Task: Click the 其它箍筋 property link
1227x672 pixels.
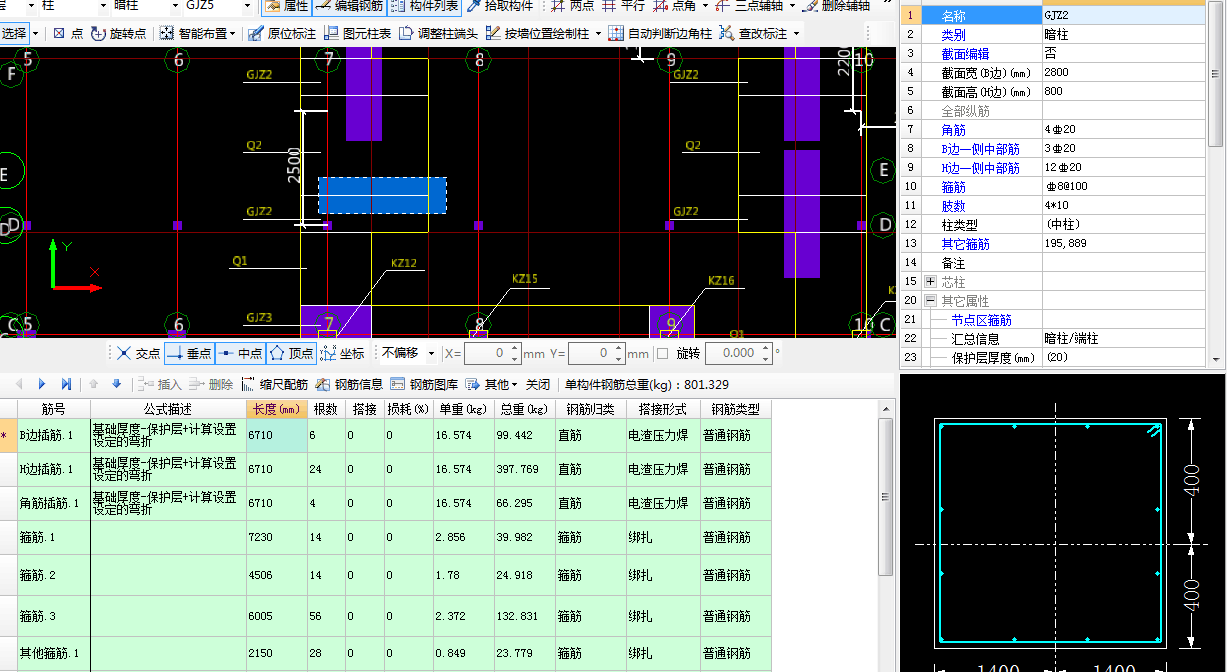Action: click(965, 244)
